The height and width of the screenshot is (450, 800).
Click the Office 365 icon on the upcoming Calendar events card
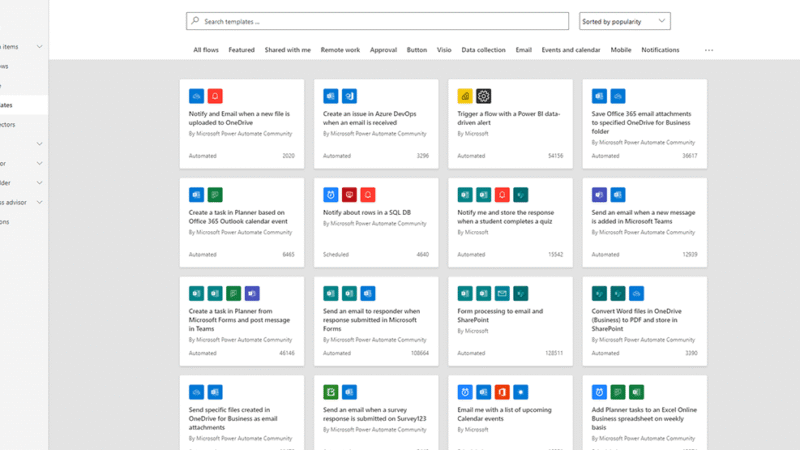(x=502, y=392)
